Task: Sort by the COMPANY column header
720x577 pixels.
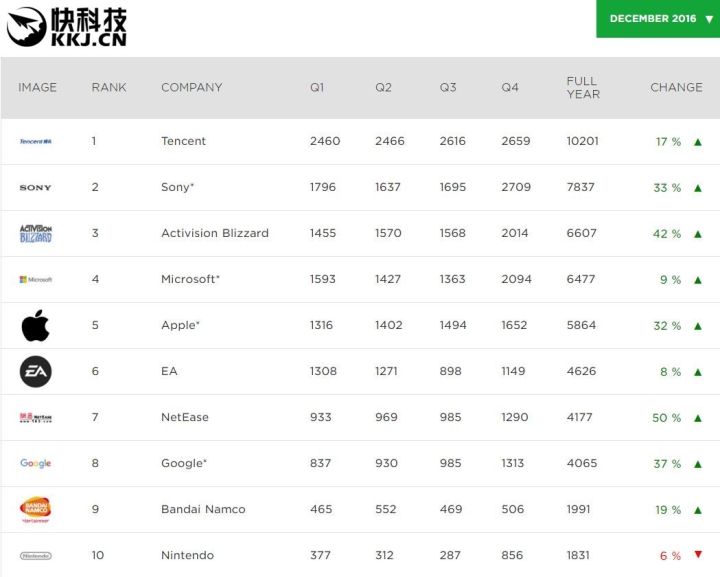Action: click(x=192, y=87)
